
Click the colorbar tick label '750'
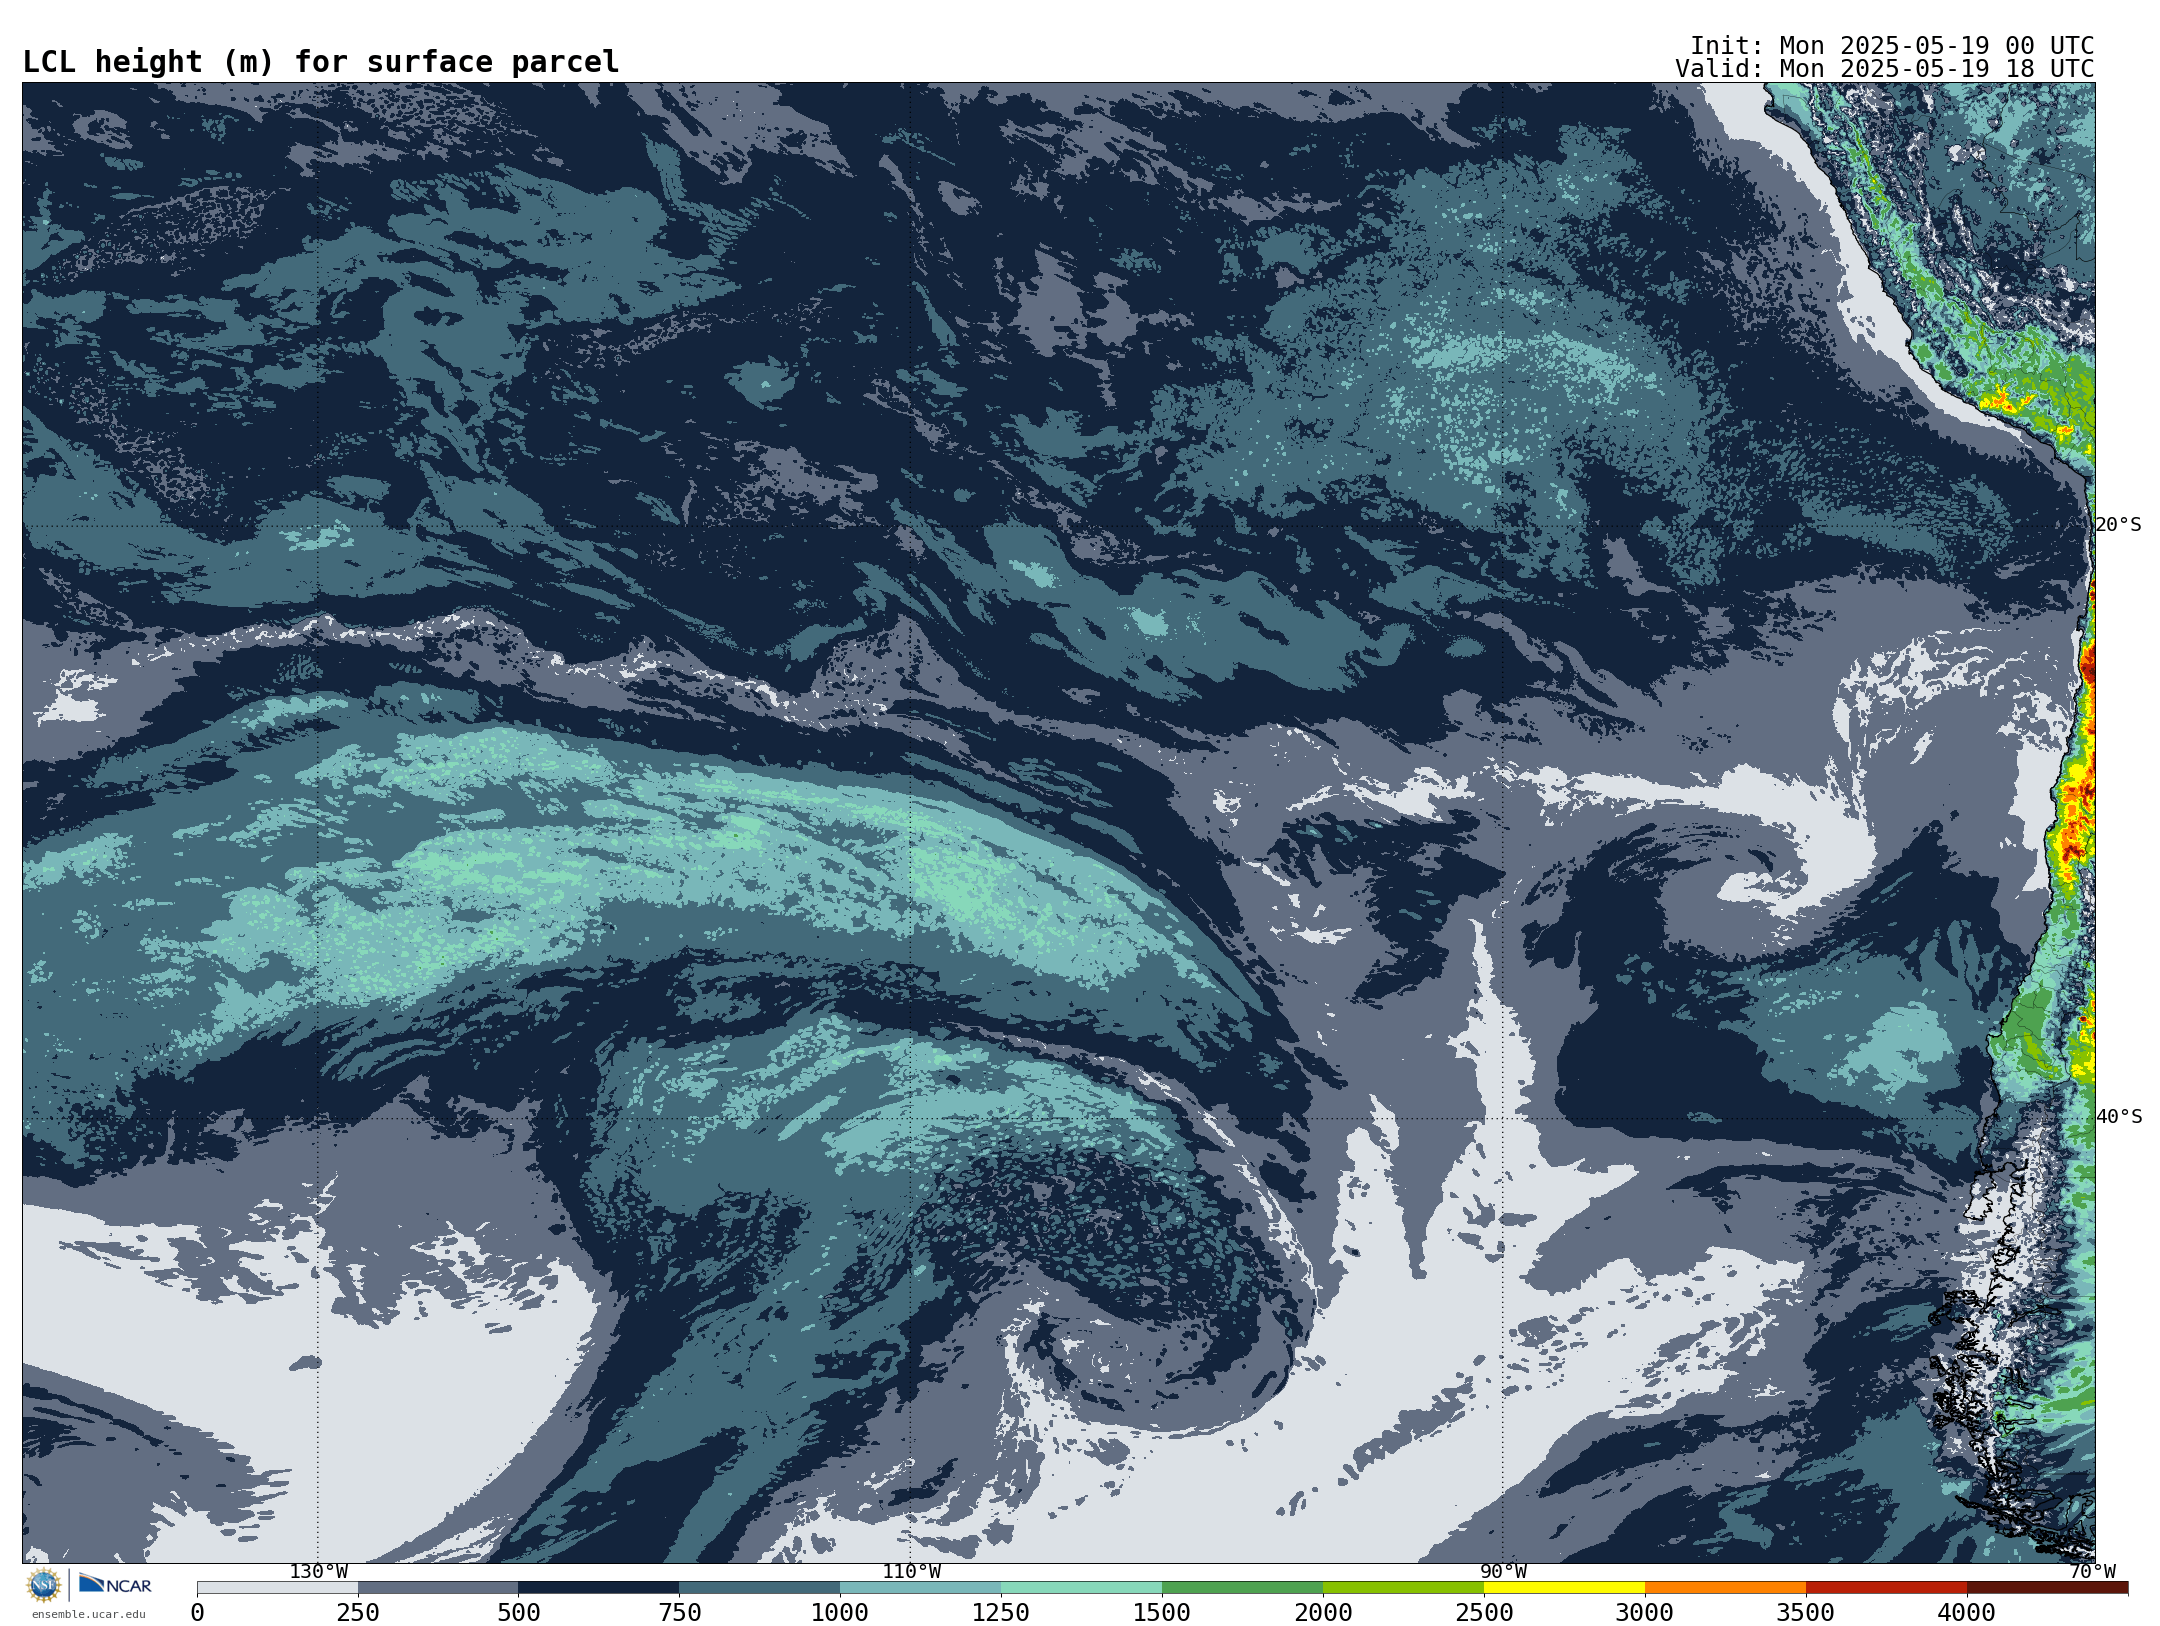coord(680,1613)
